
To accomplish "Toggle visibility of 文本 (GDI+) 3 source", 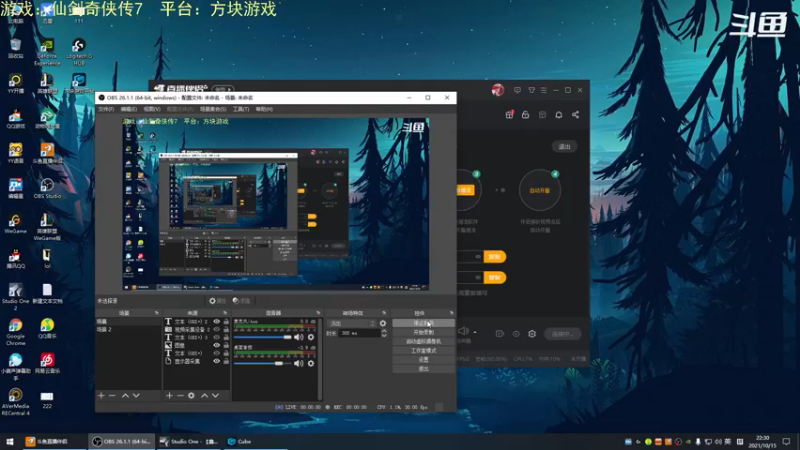I will pos(217,337).
